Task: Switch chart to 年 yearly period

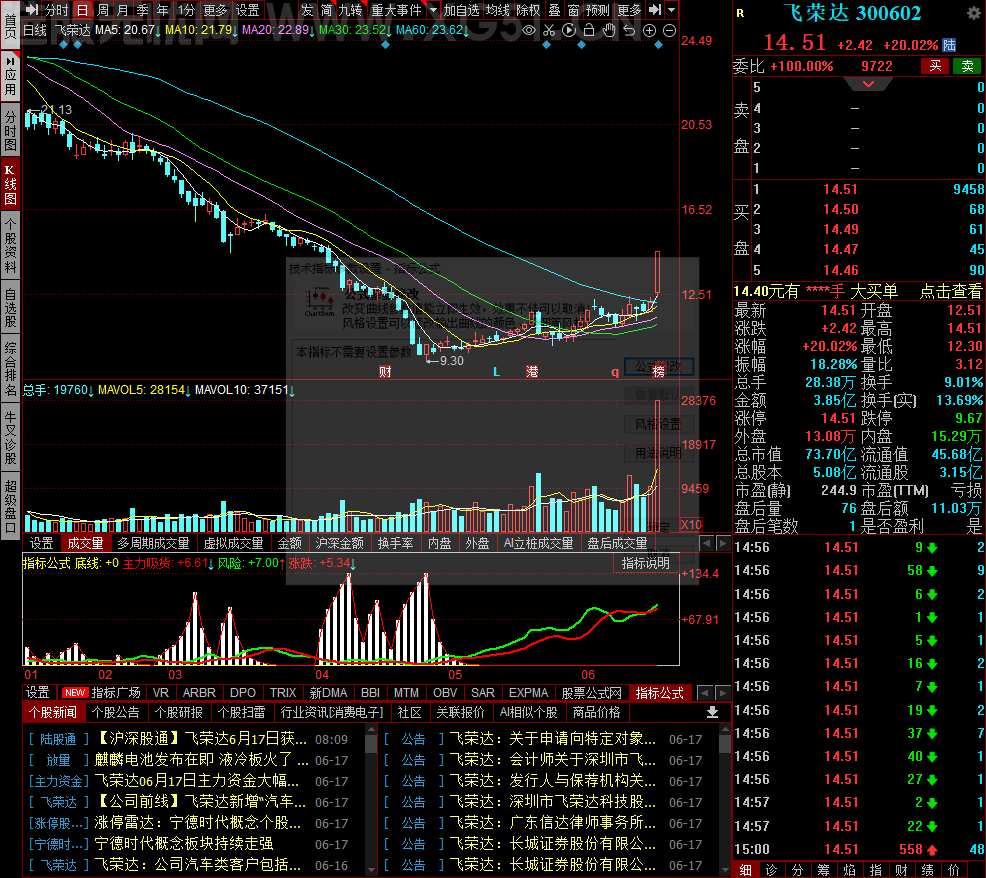Action: click(x=163, y=10)
